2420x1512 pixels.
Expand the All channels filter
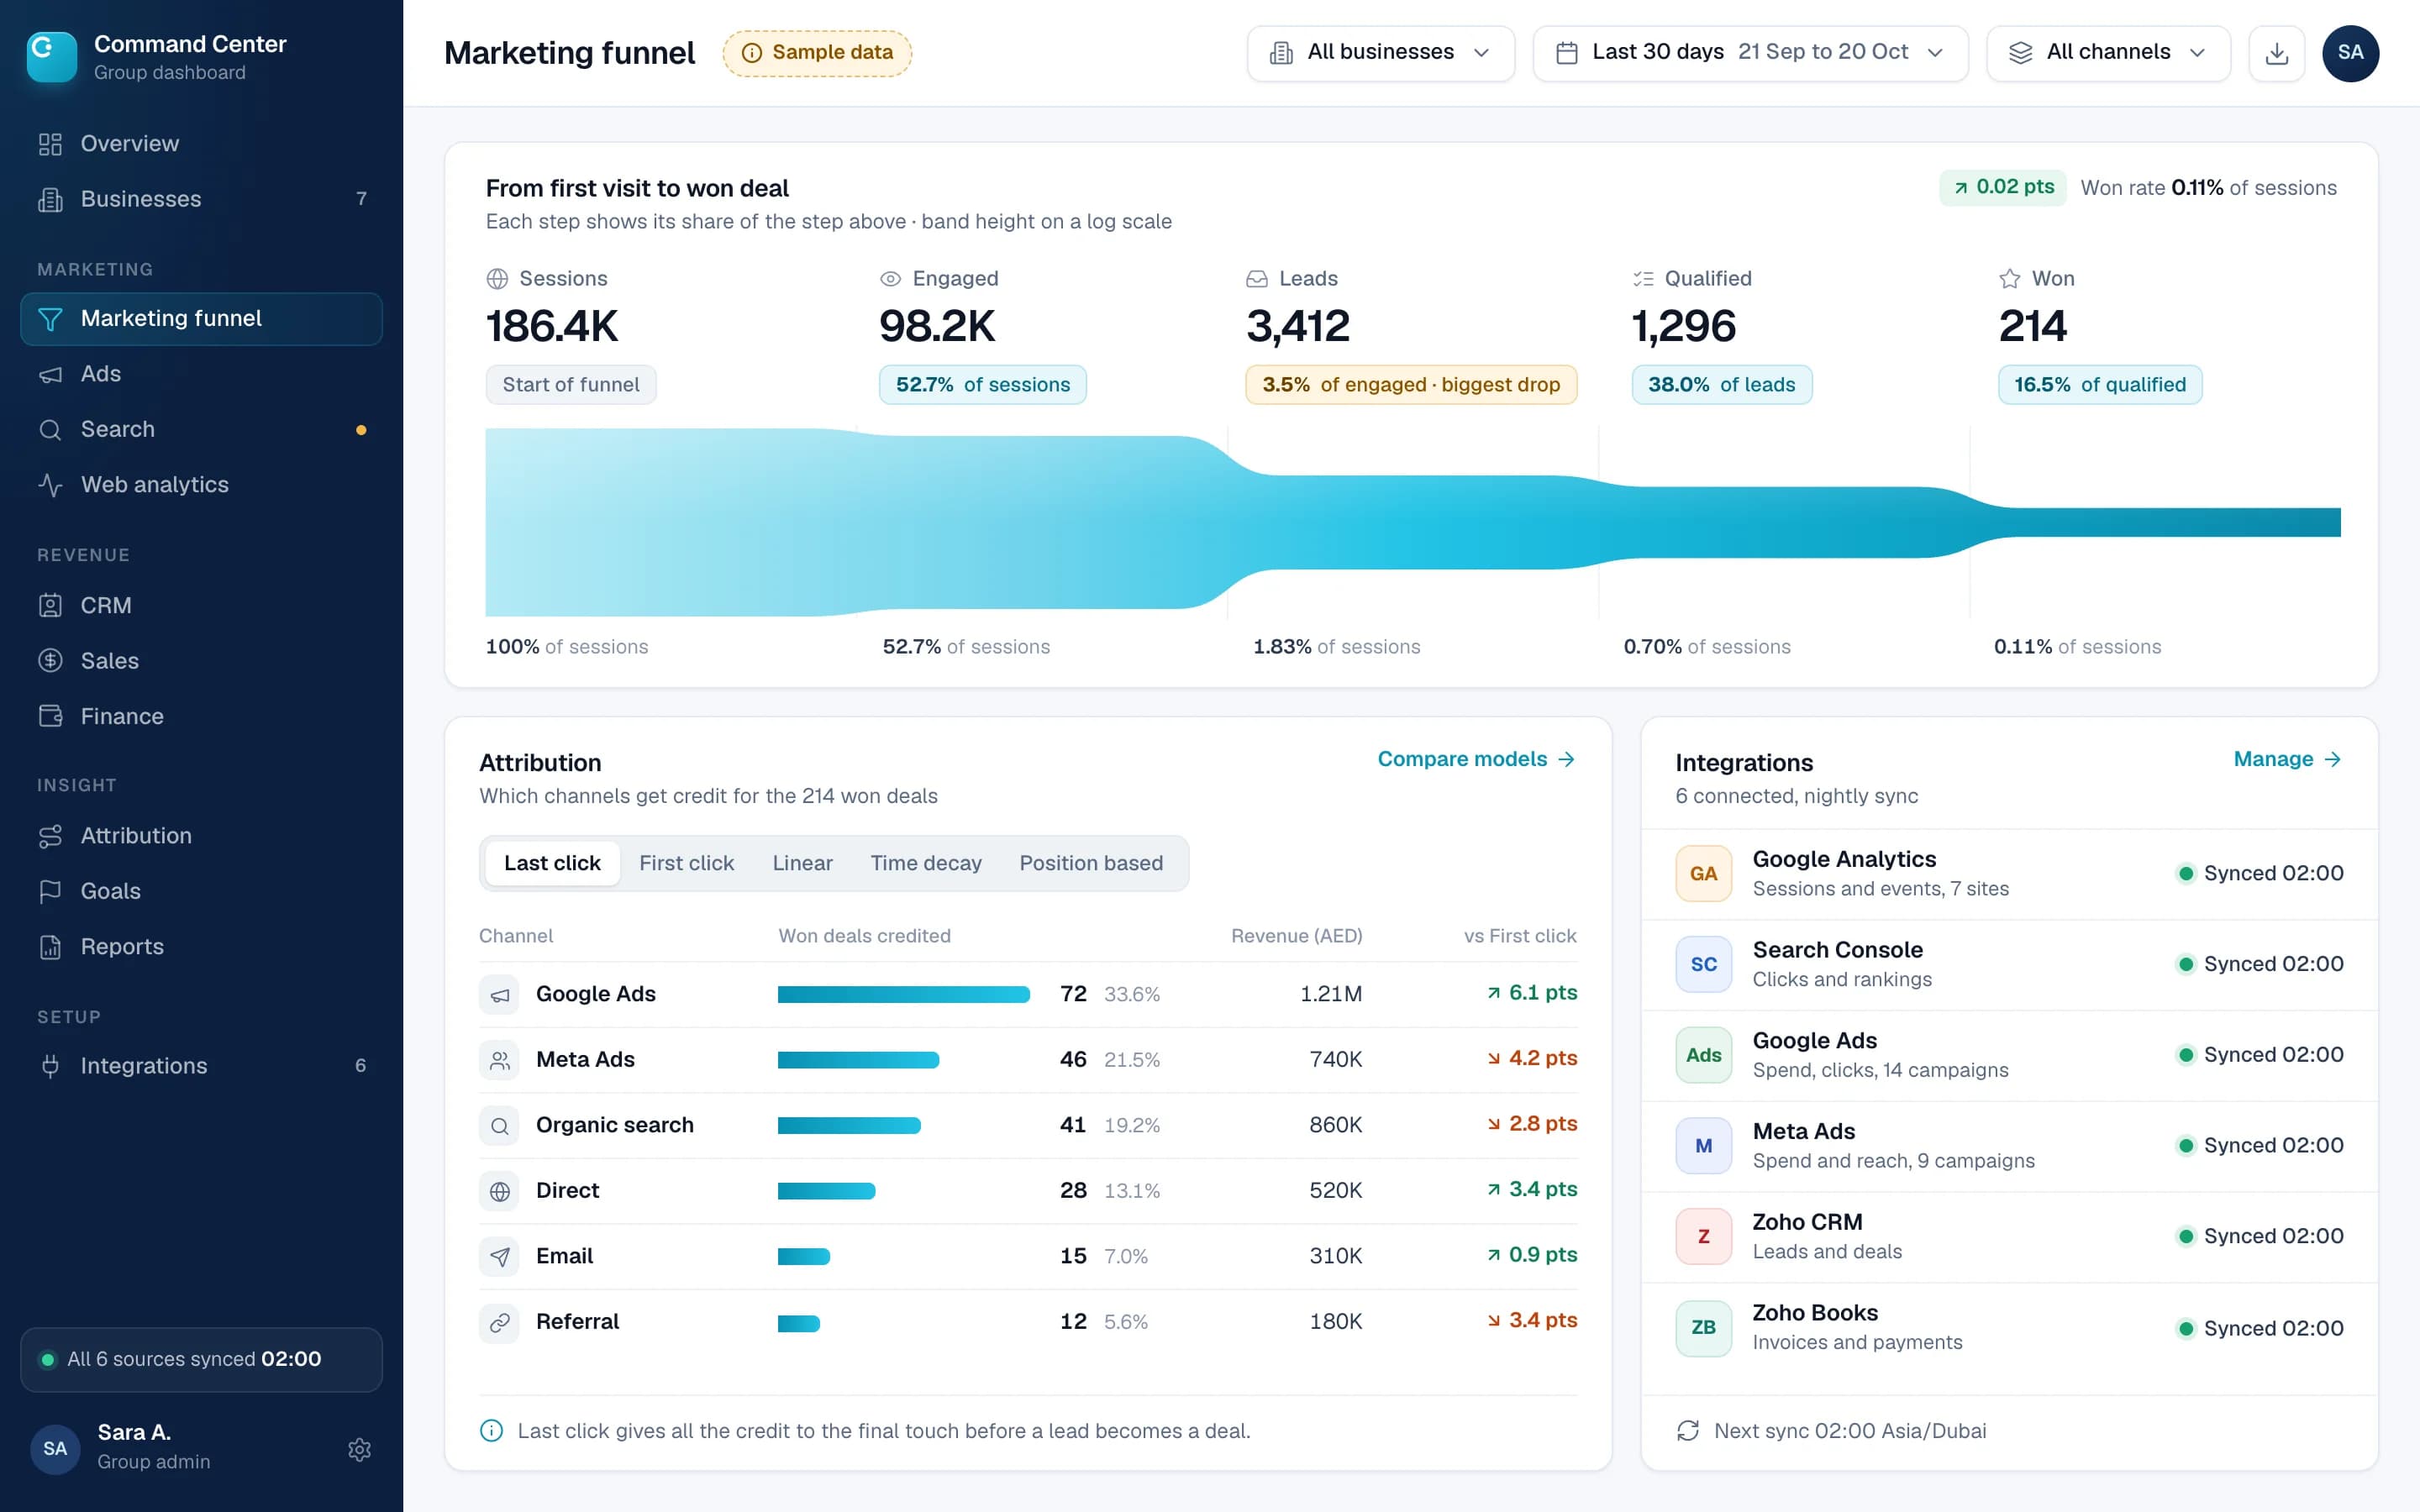2108,53
